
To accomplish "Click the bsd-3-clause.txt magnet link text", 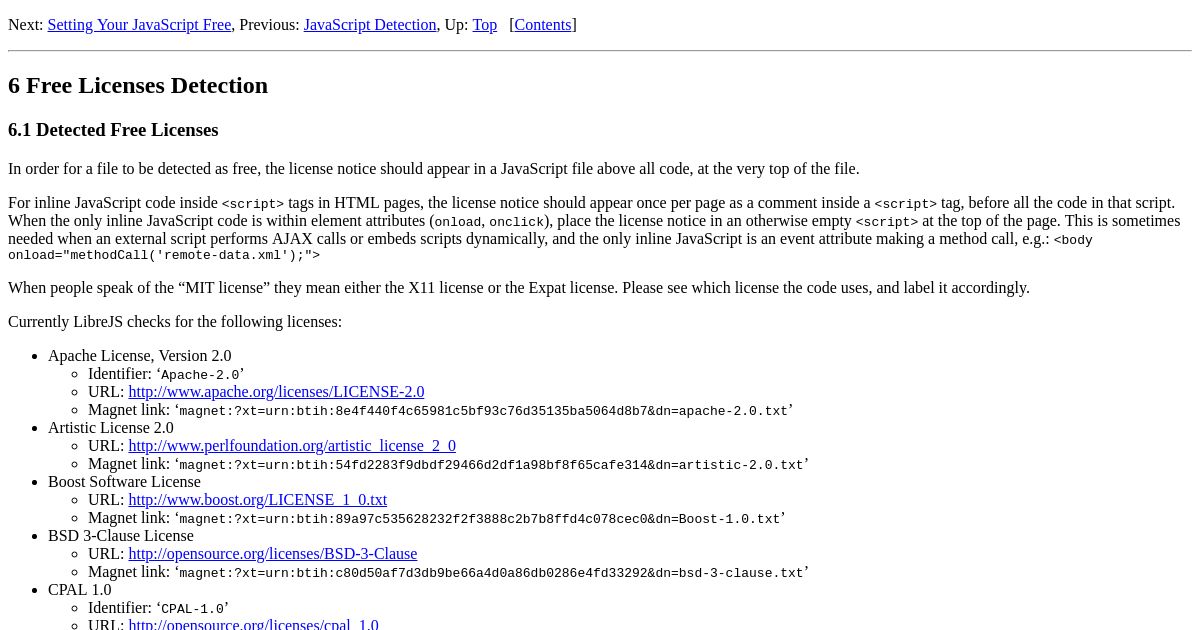I will [x=491, y=573].
